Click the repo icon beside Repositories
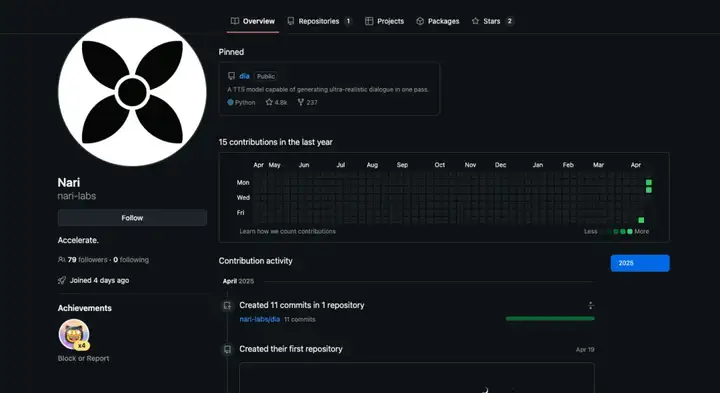The image size is (720, 393). 291,21
